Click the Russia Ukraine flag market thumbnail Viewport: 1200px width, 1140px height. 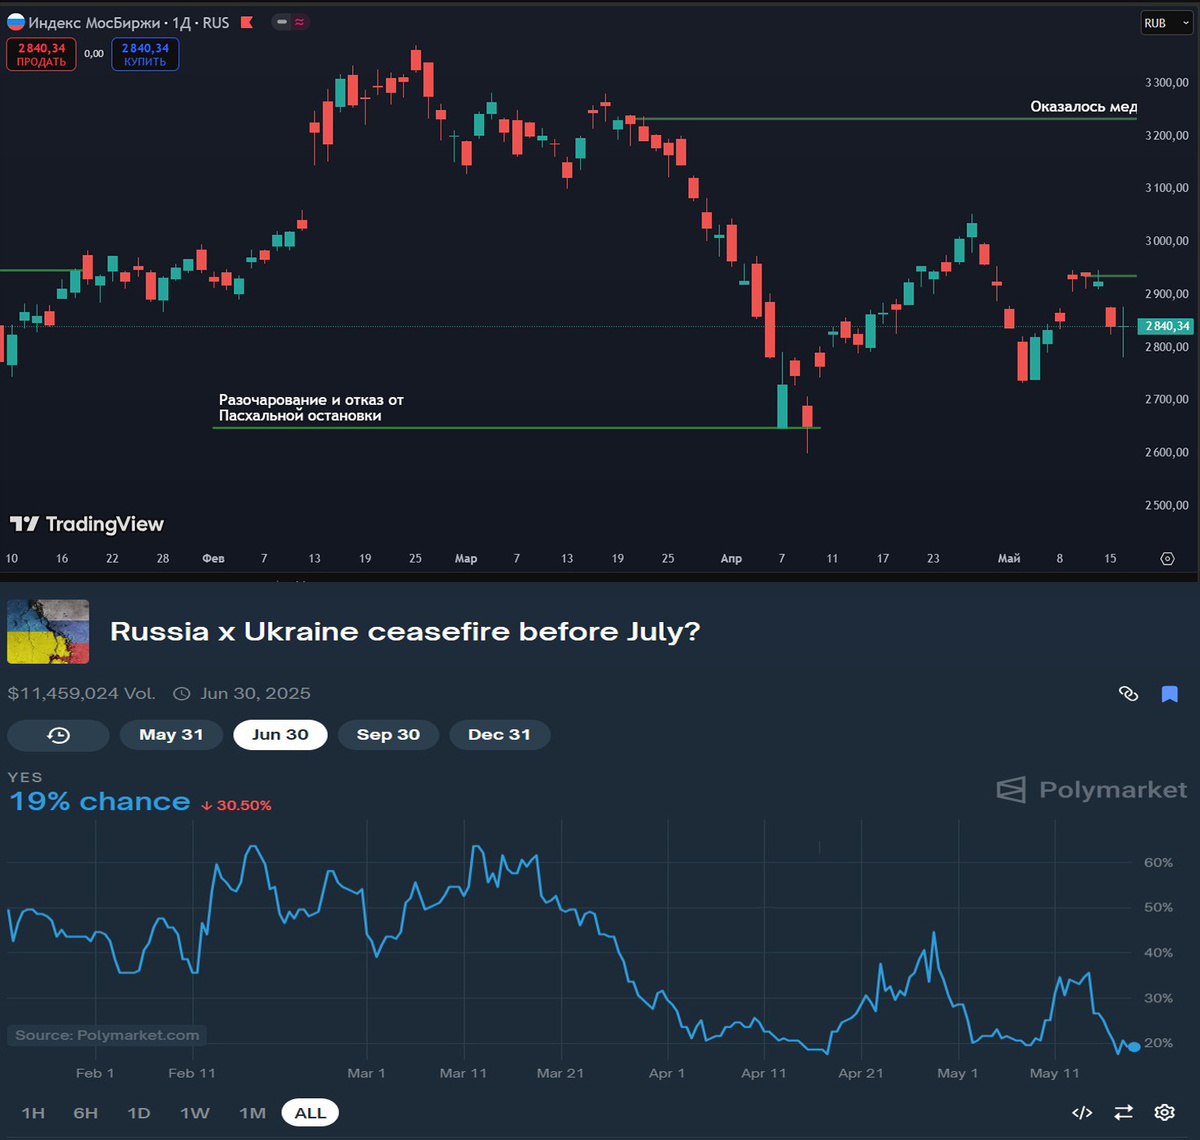tap(48, 632)
